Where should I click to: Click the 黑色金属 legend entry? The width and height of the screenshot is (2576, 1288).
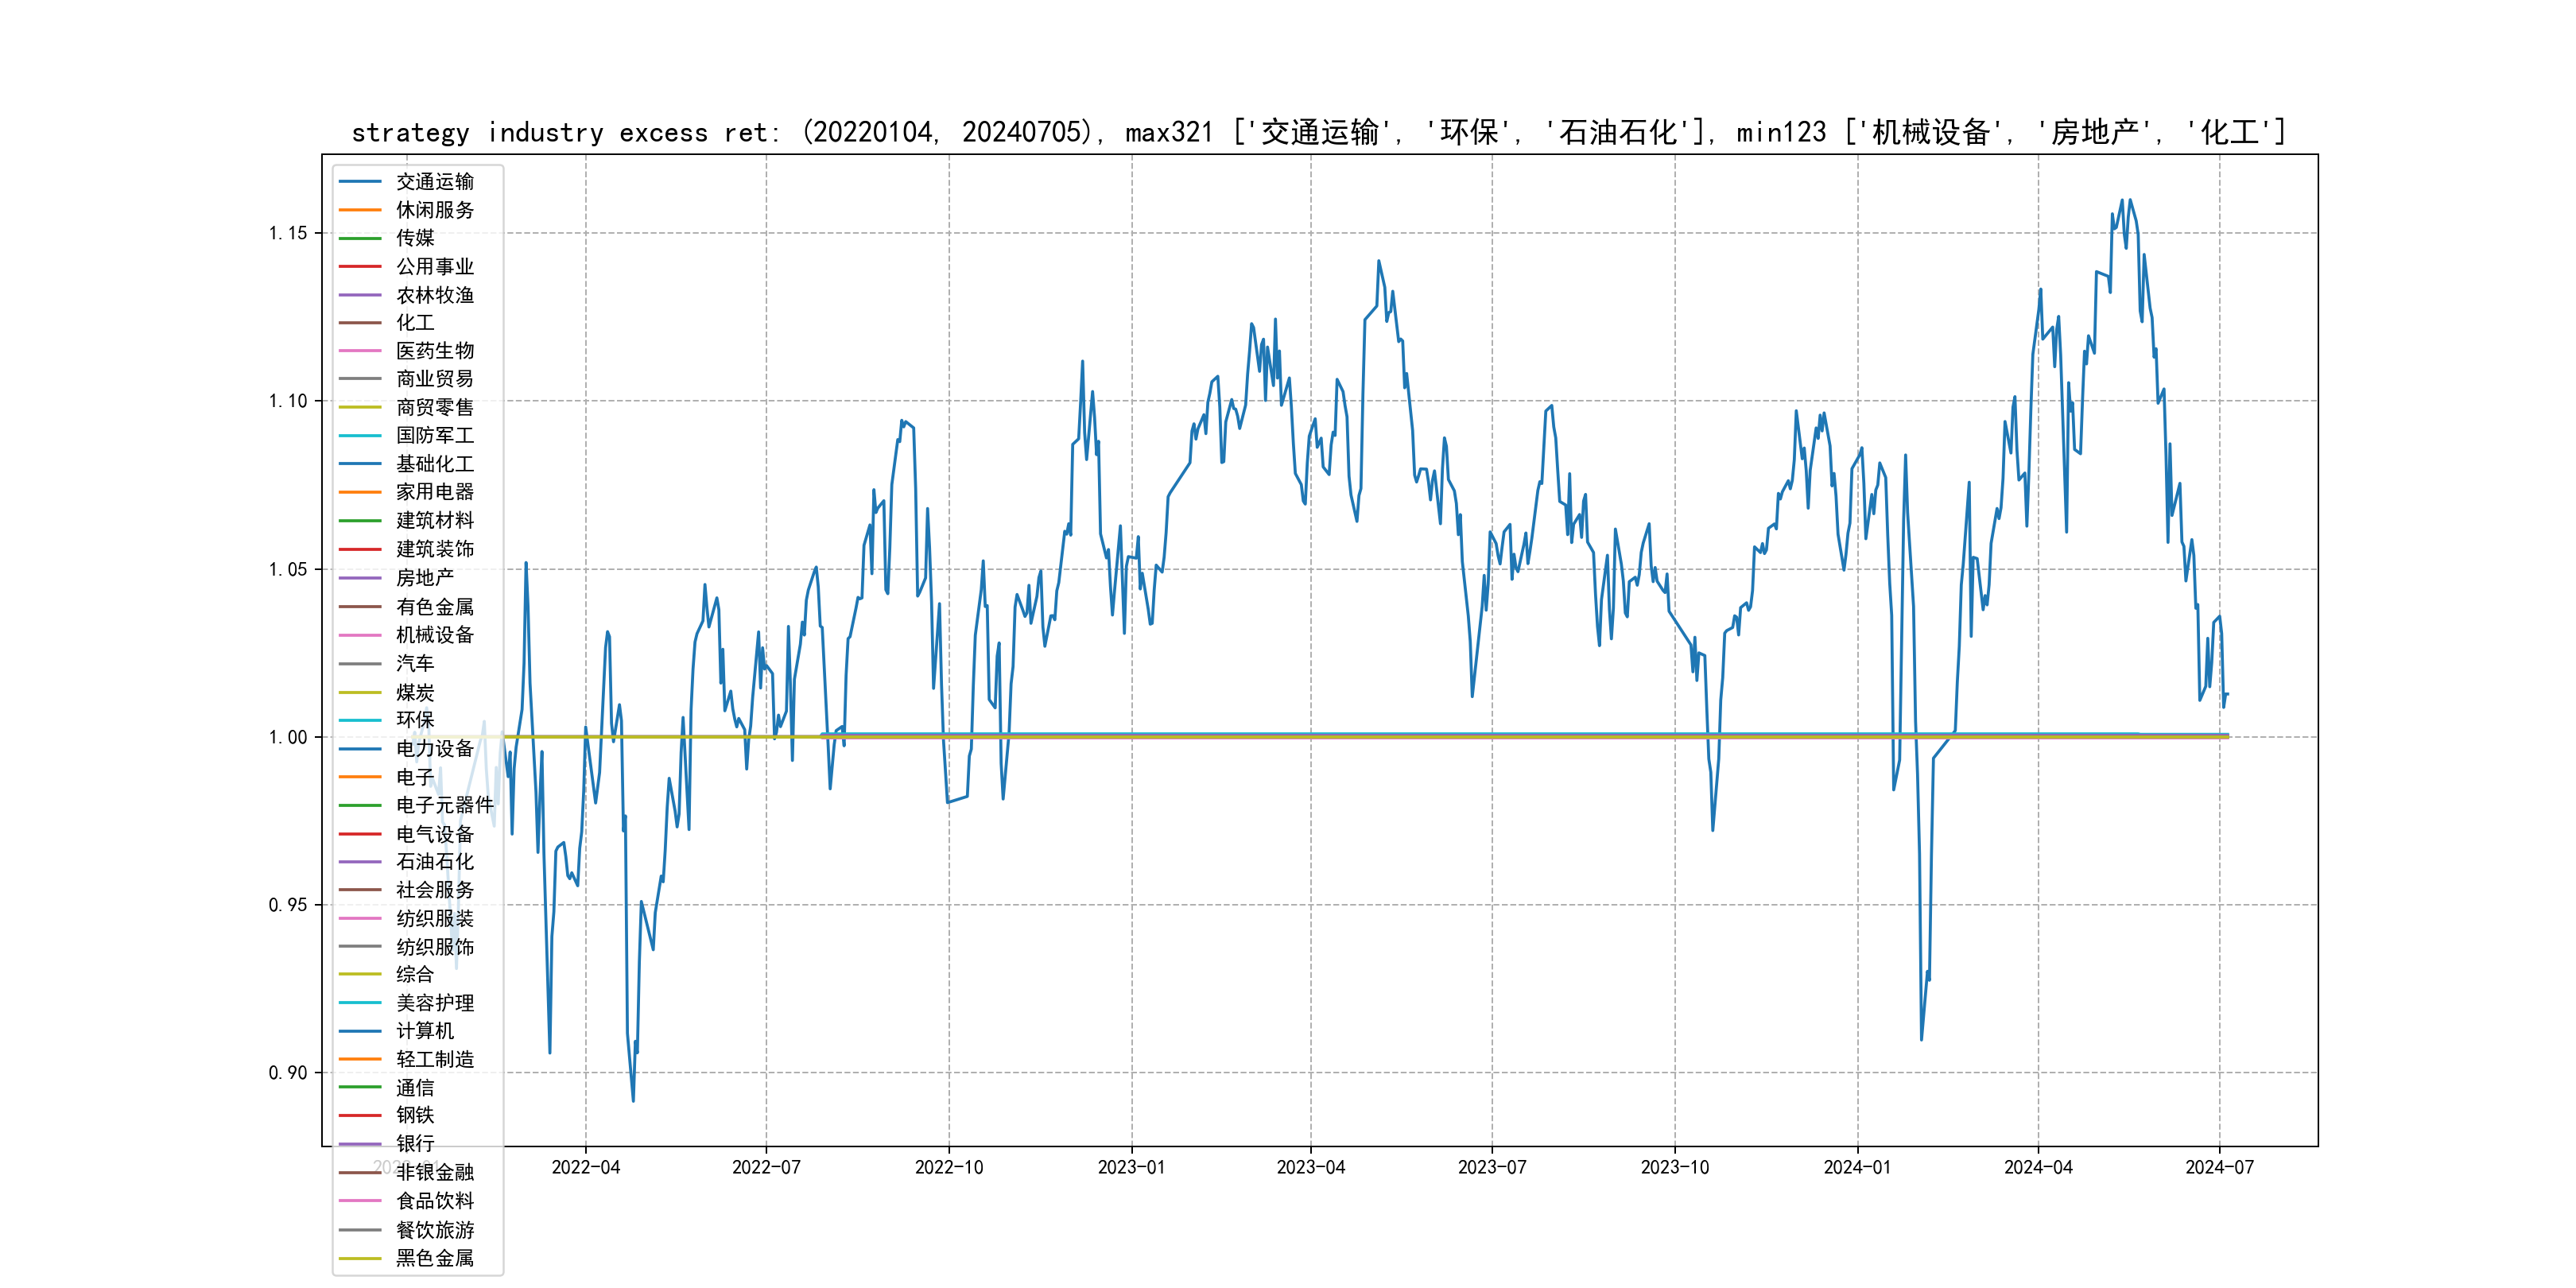click(434, 1258)
